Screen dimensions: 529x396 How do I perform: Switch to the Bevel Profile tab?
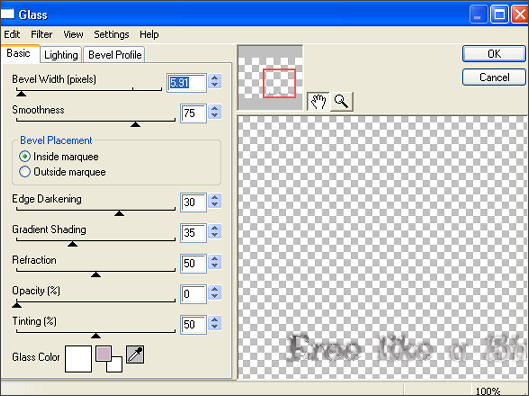[x=114, y=55]
